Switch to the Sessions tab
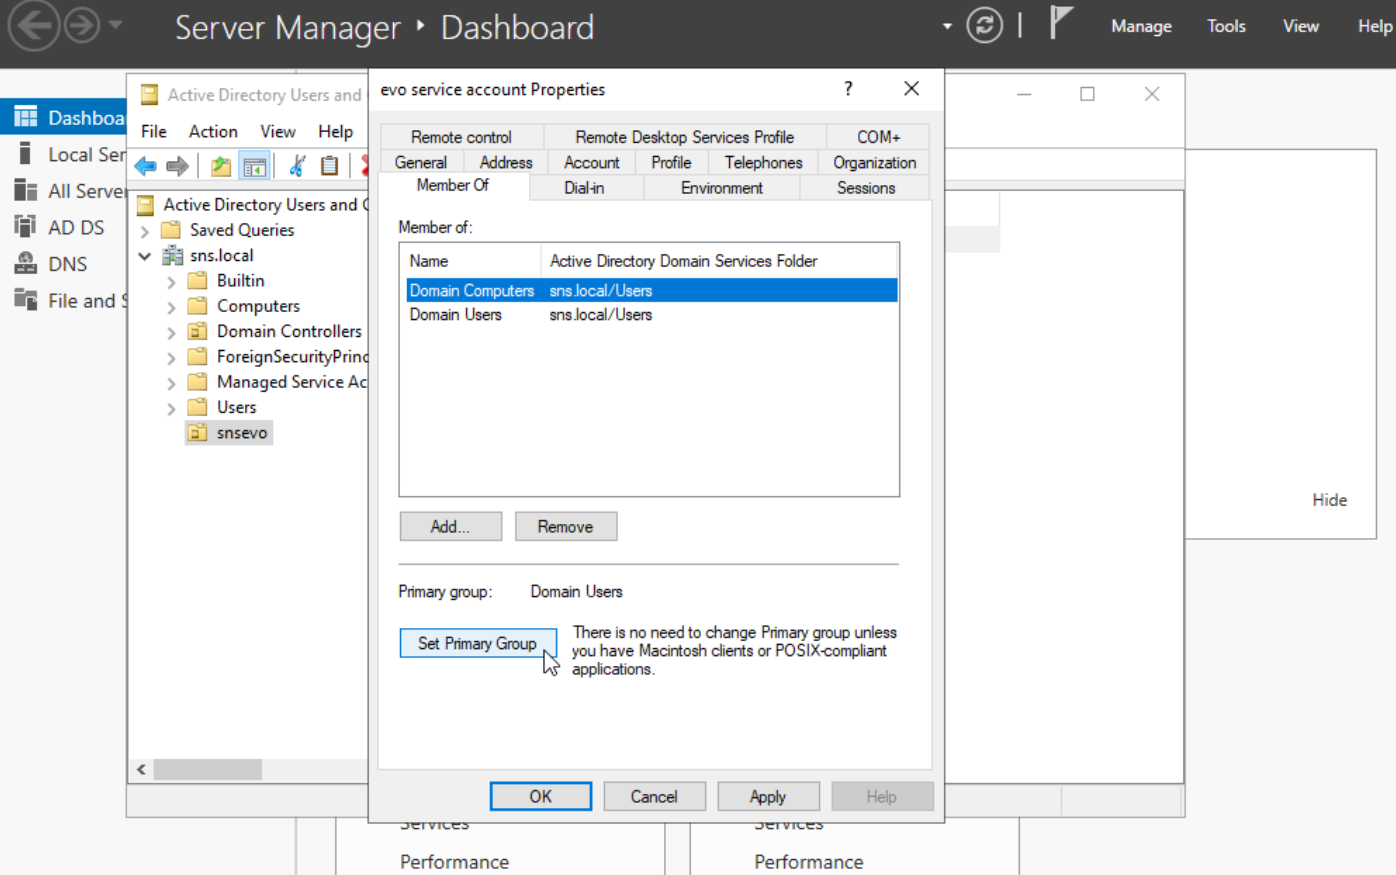1396x875 pixels. click(866, 187)
